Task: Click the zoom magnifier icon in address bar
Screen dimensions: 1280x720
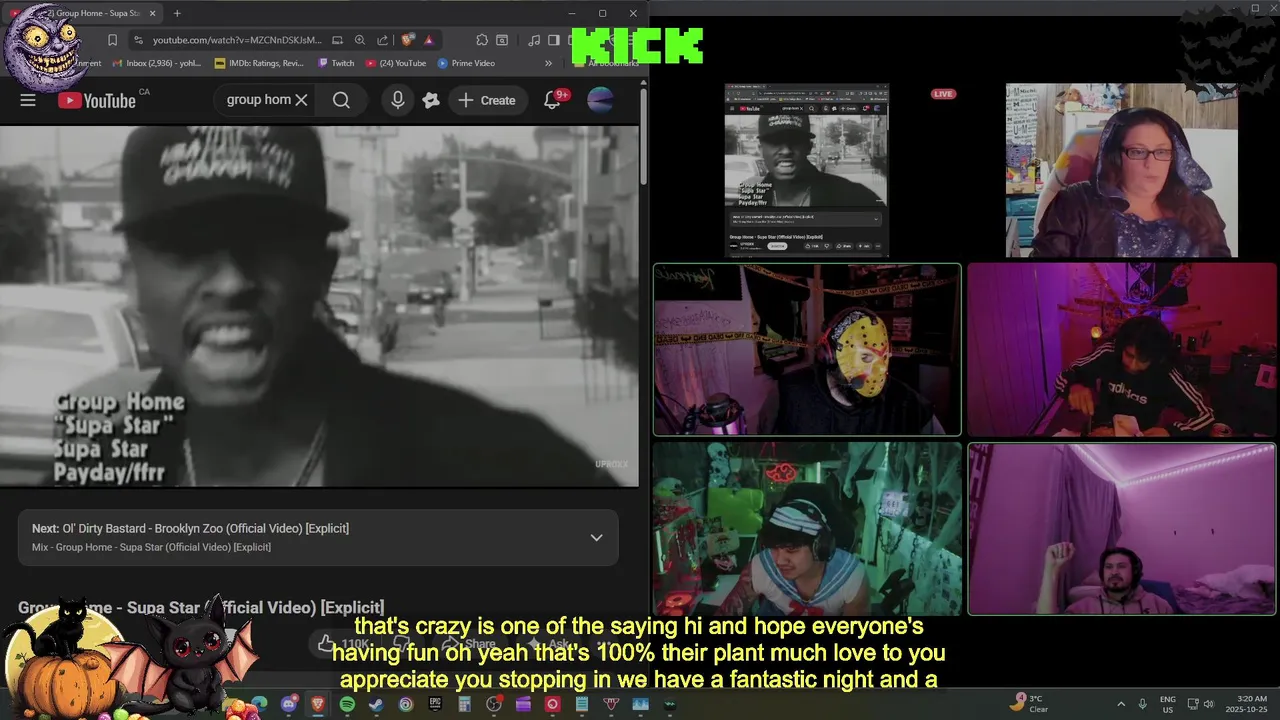Action: [360, 40]
